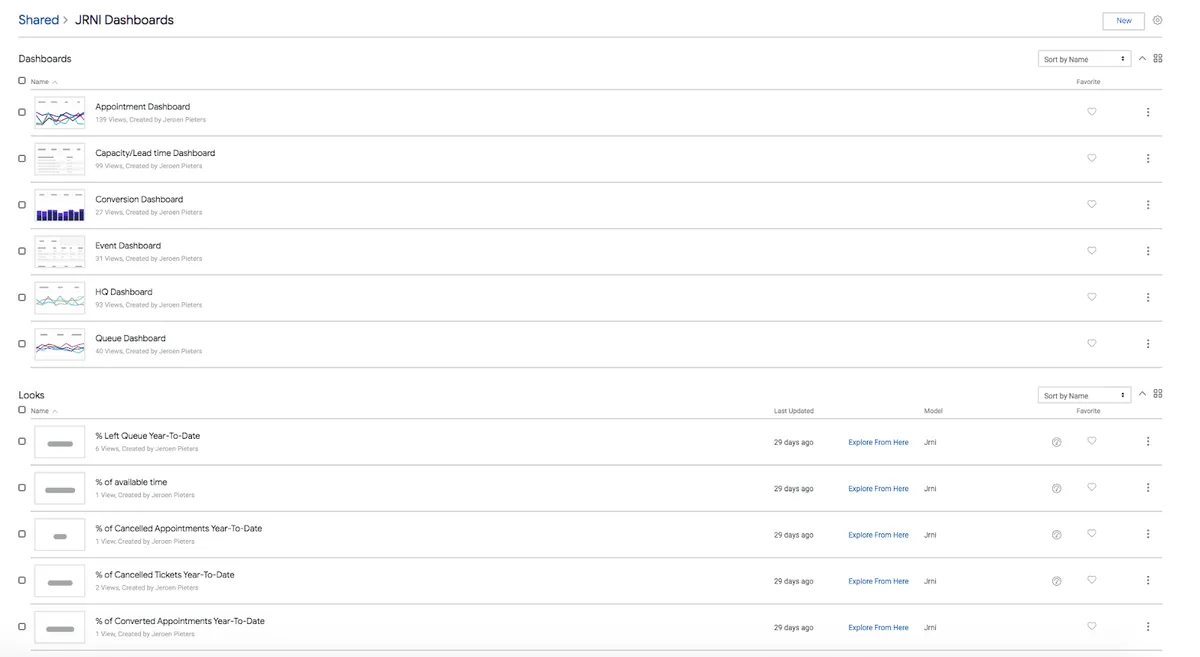Favorite the Appointment Dashboard with its heart icon
This screenshot has width=1200, height=657.
[x=1091, y=112]
